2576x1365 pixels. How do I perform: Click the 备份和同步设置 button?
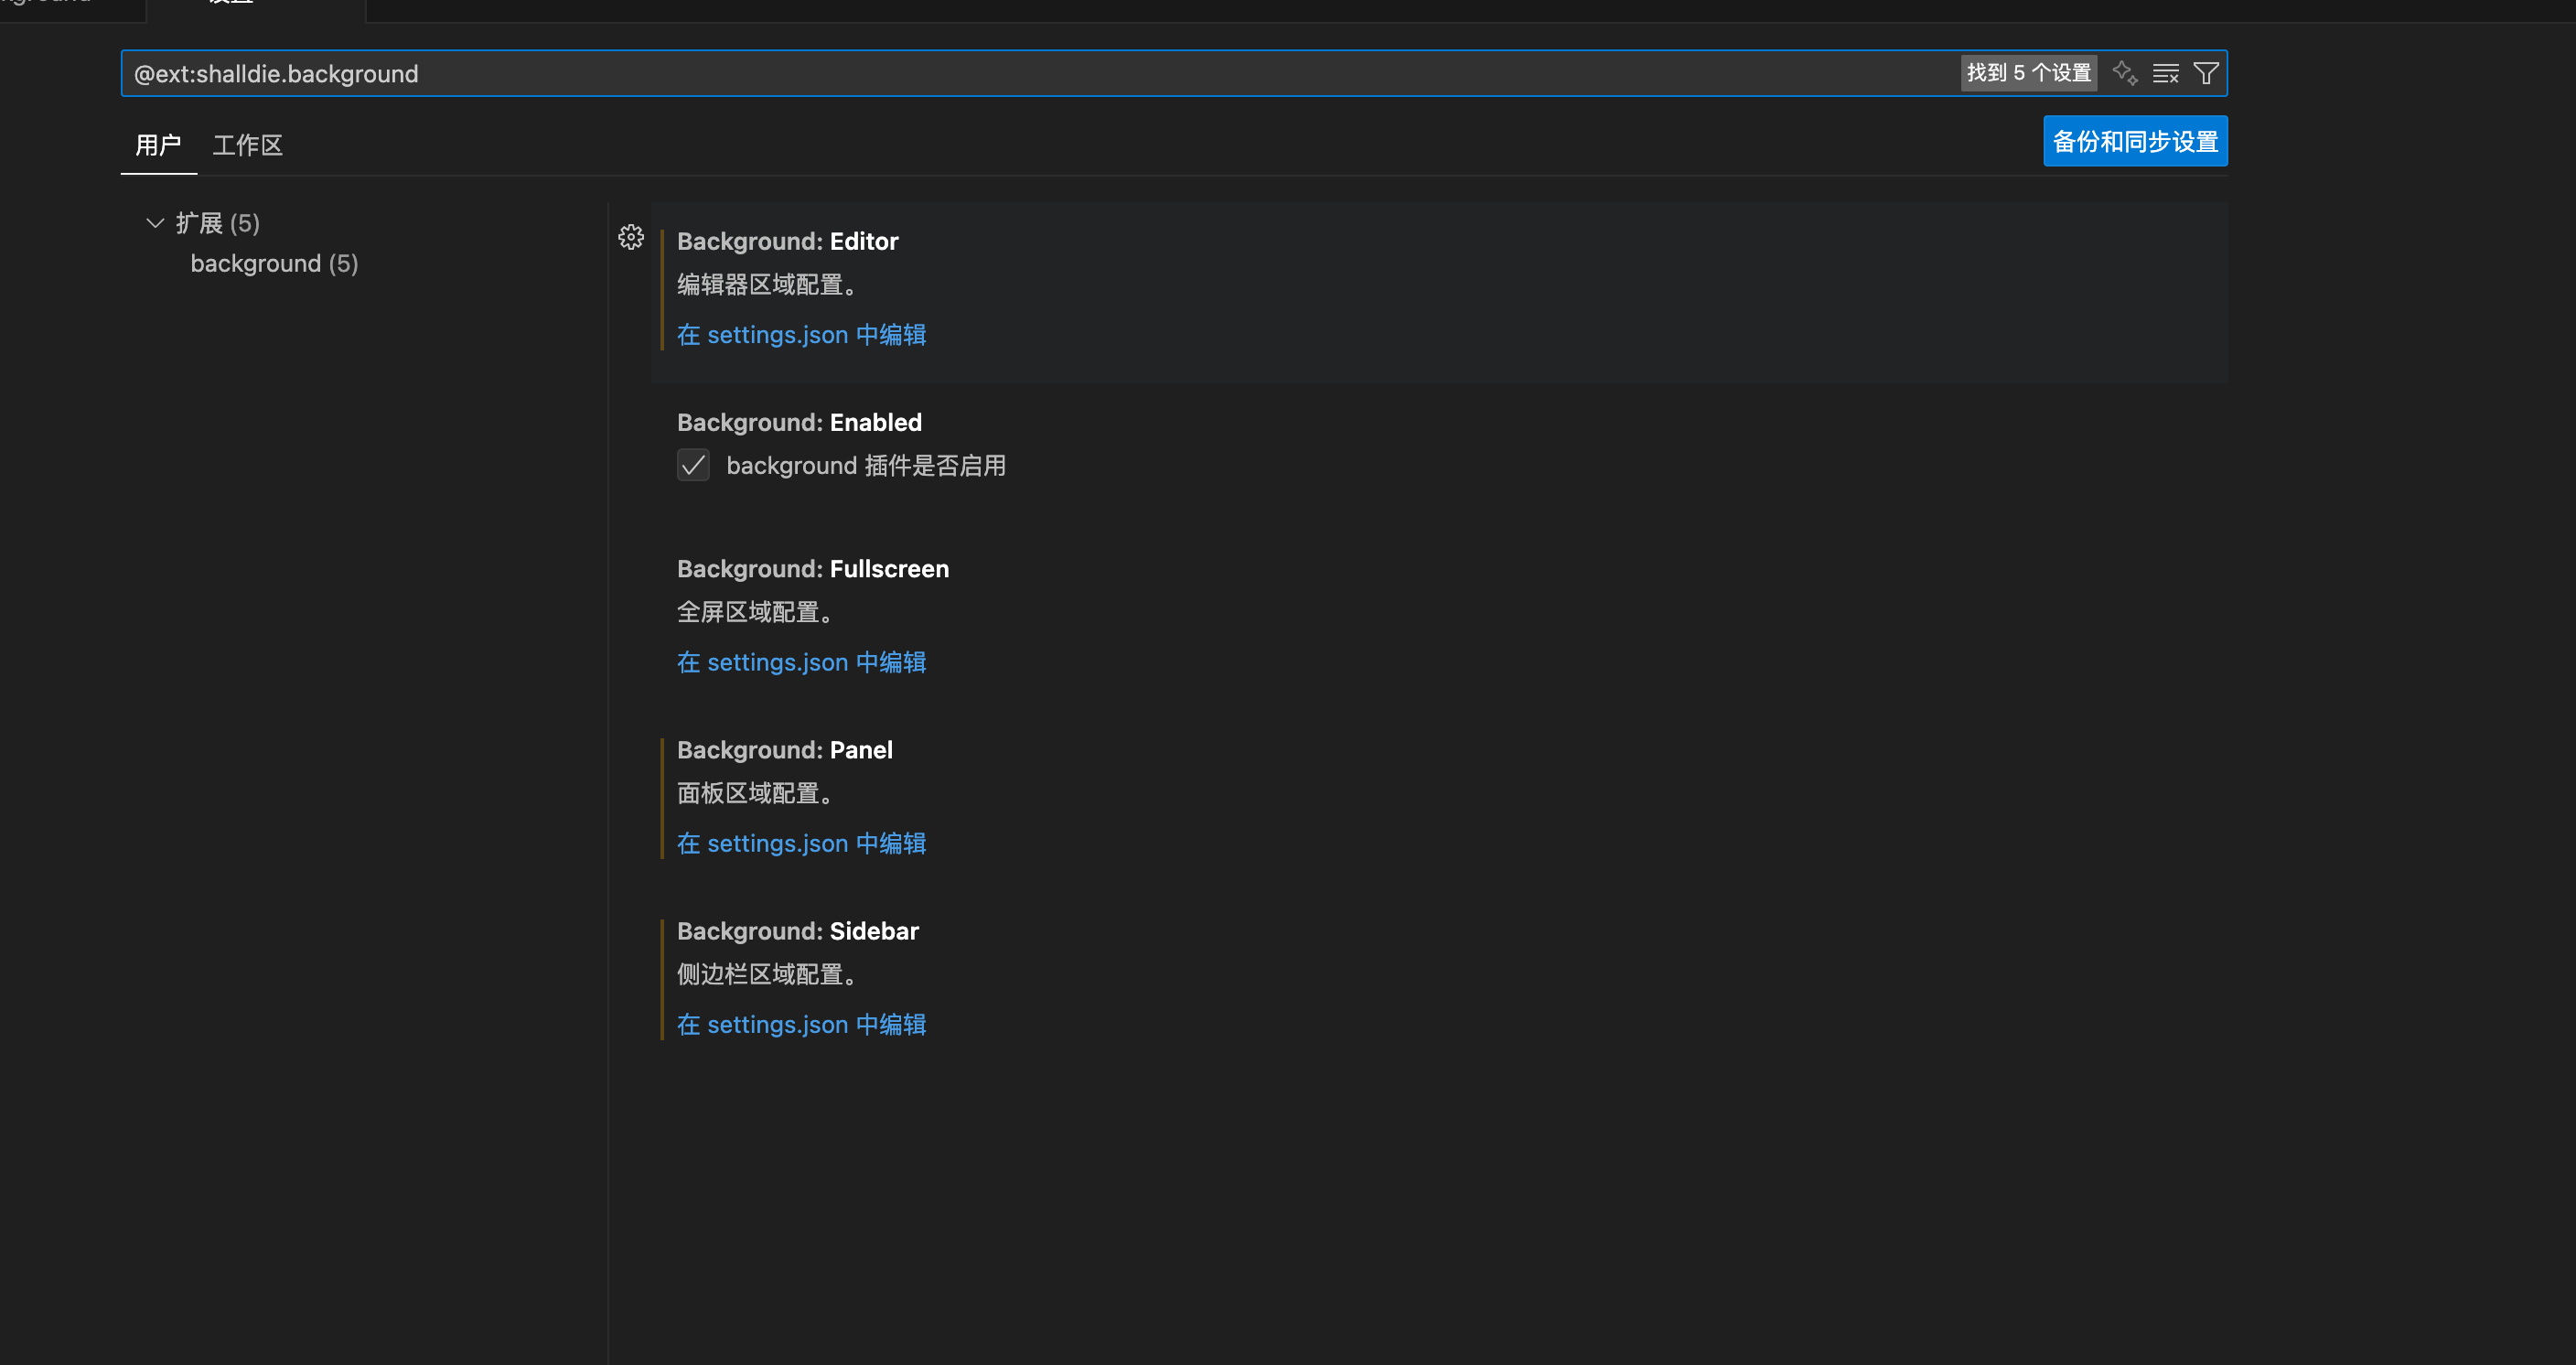pos(2135,141)
